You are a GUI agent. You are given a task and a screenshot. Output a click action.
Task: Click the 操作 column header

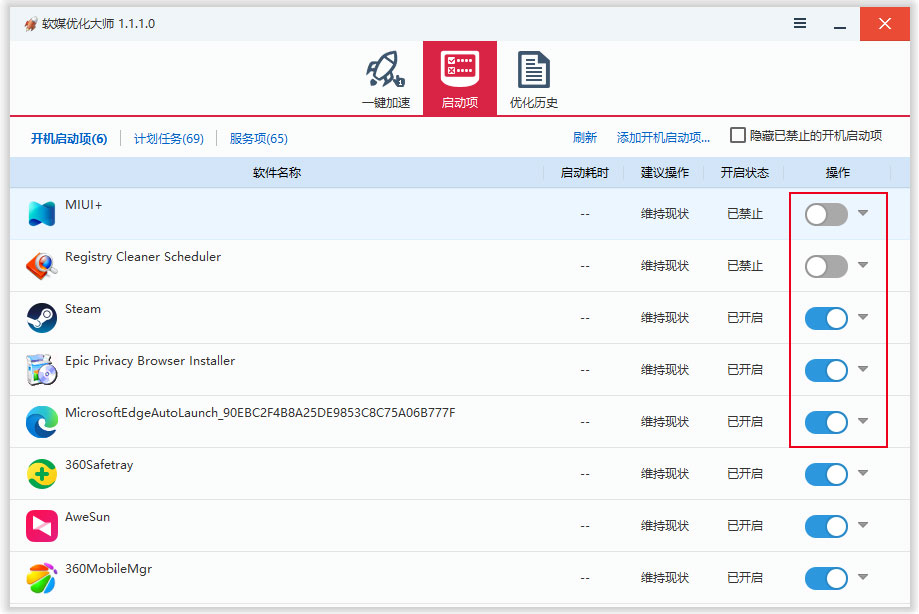pyautogui.click(x=838, y=172)
